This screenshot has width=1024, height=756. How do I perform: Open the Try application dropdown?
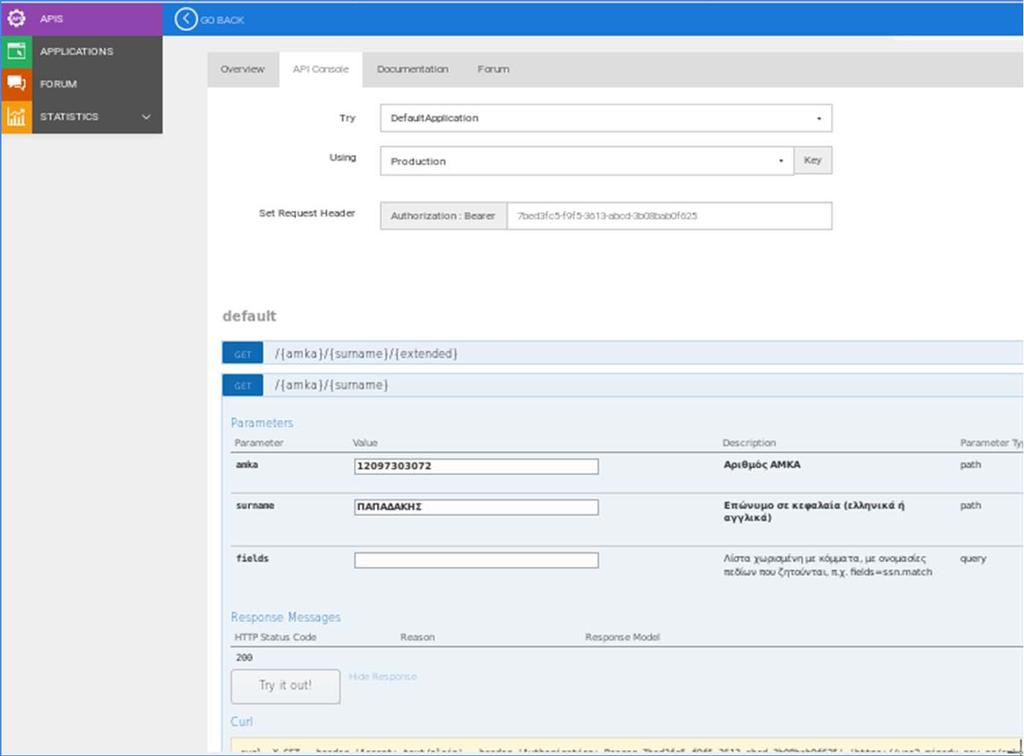tap(605, 118)
